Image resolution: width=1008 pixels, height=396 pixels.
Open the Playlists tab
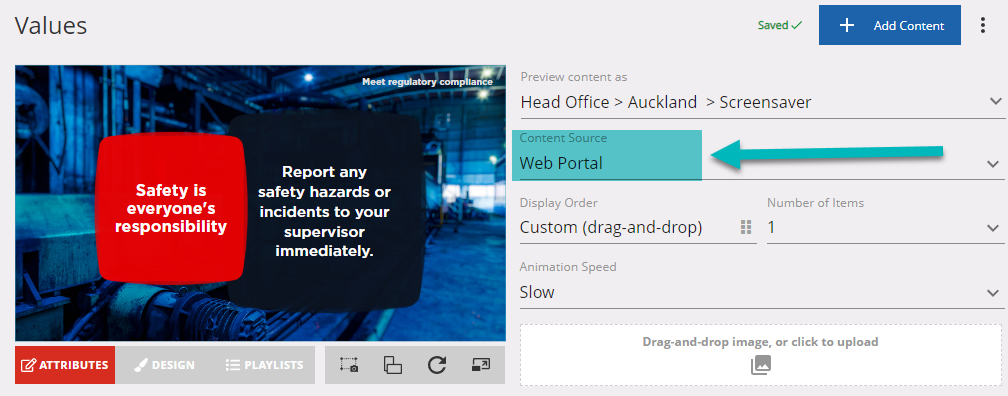coord(265,364)
